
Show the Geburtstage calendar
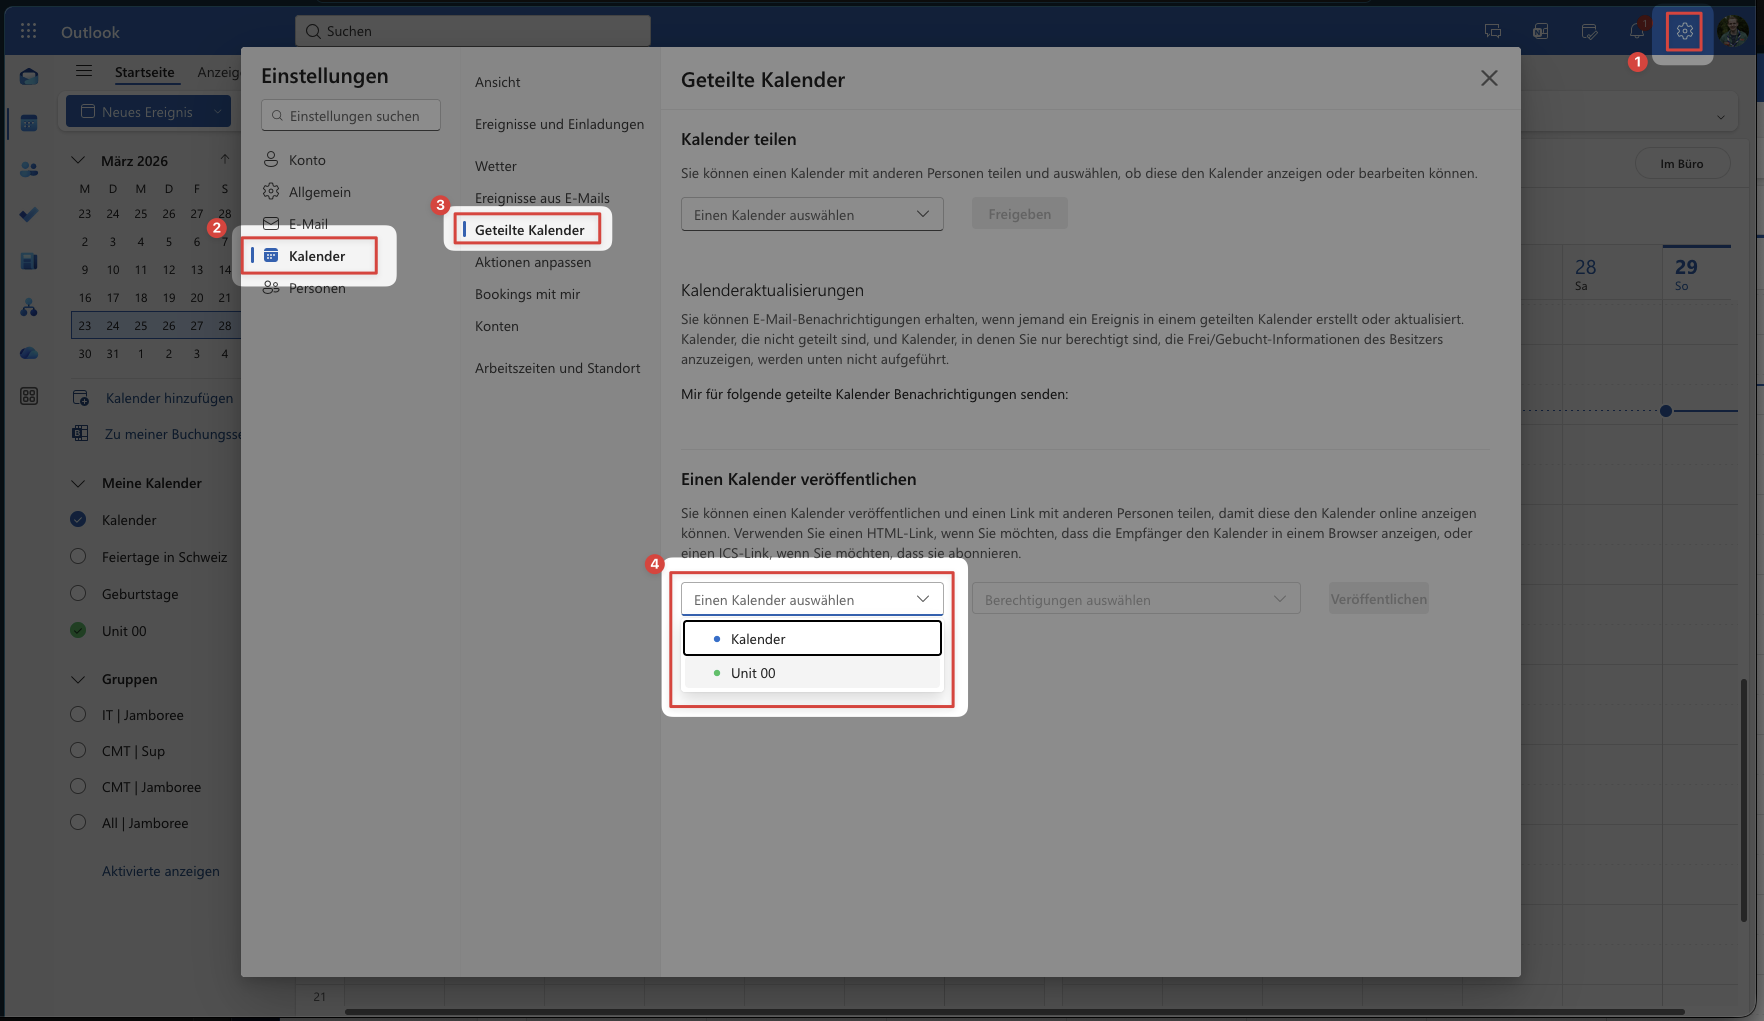(78, 594)
